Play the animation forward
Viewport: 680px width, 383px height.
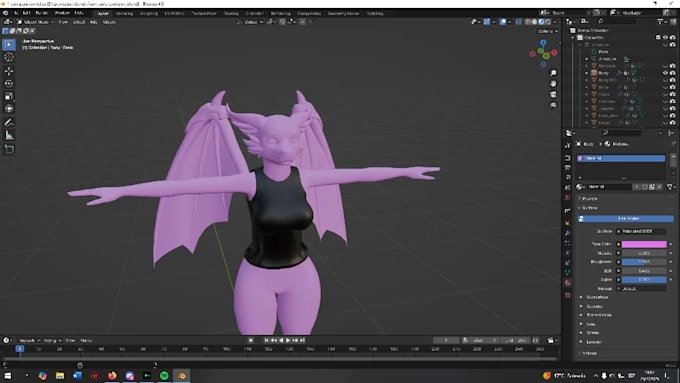point(288,340)
